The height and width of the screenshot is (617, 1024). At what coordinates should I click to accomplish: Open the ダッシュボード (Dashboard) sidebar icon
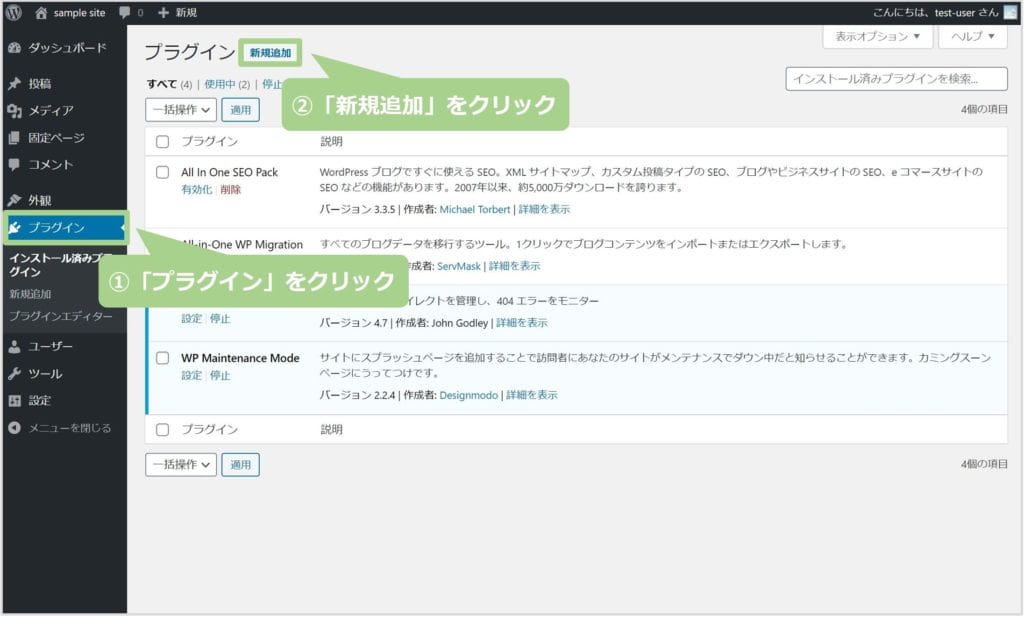coord(14,46)
